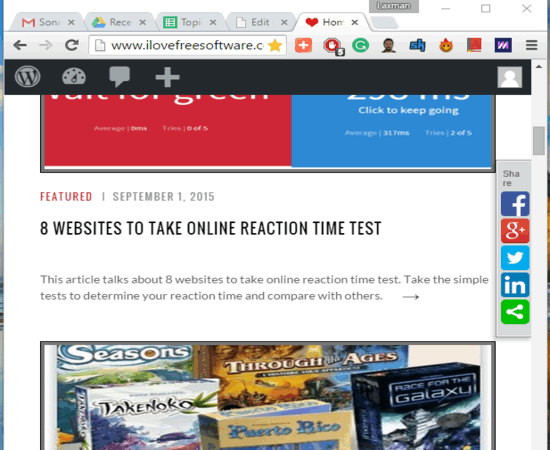The width and height of the screenshot is (550, 450).
Task: Close the Gmail tab
Action: click(71, 22)
